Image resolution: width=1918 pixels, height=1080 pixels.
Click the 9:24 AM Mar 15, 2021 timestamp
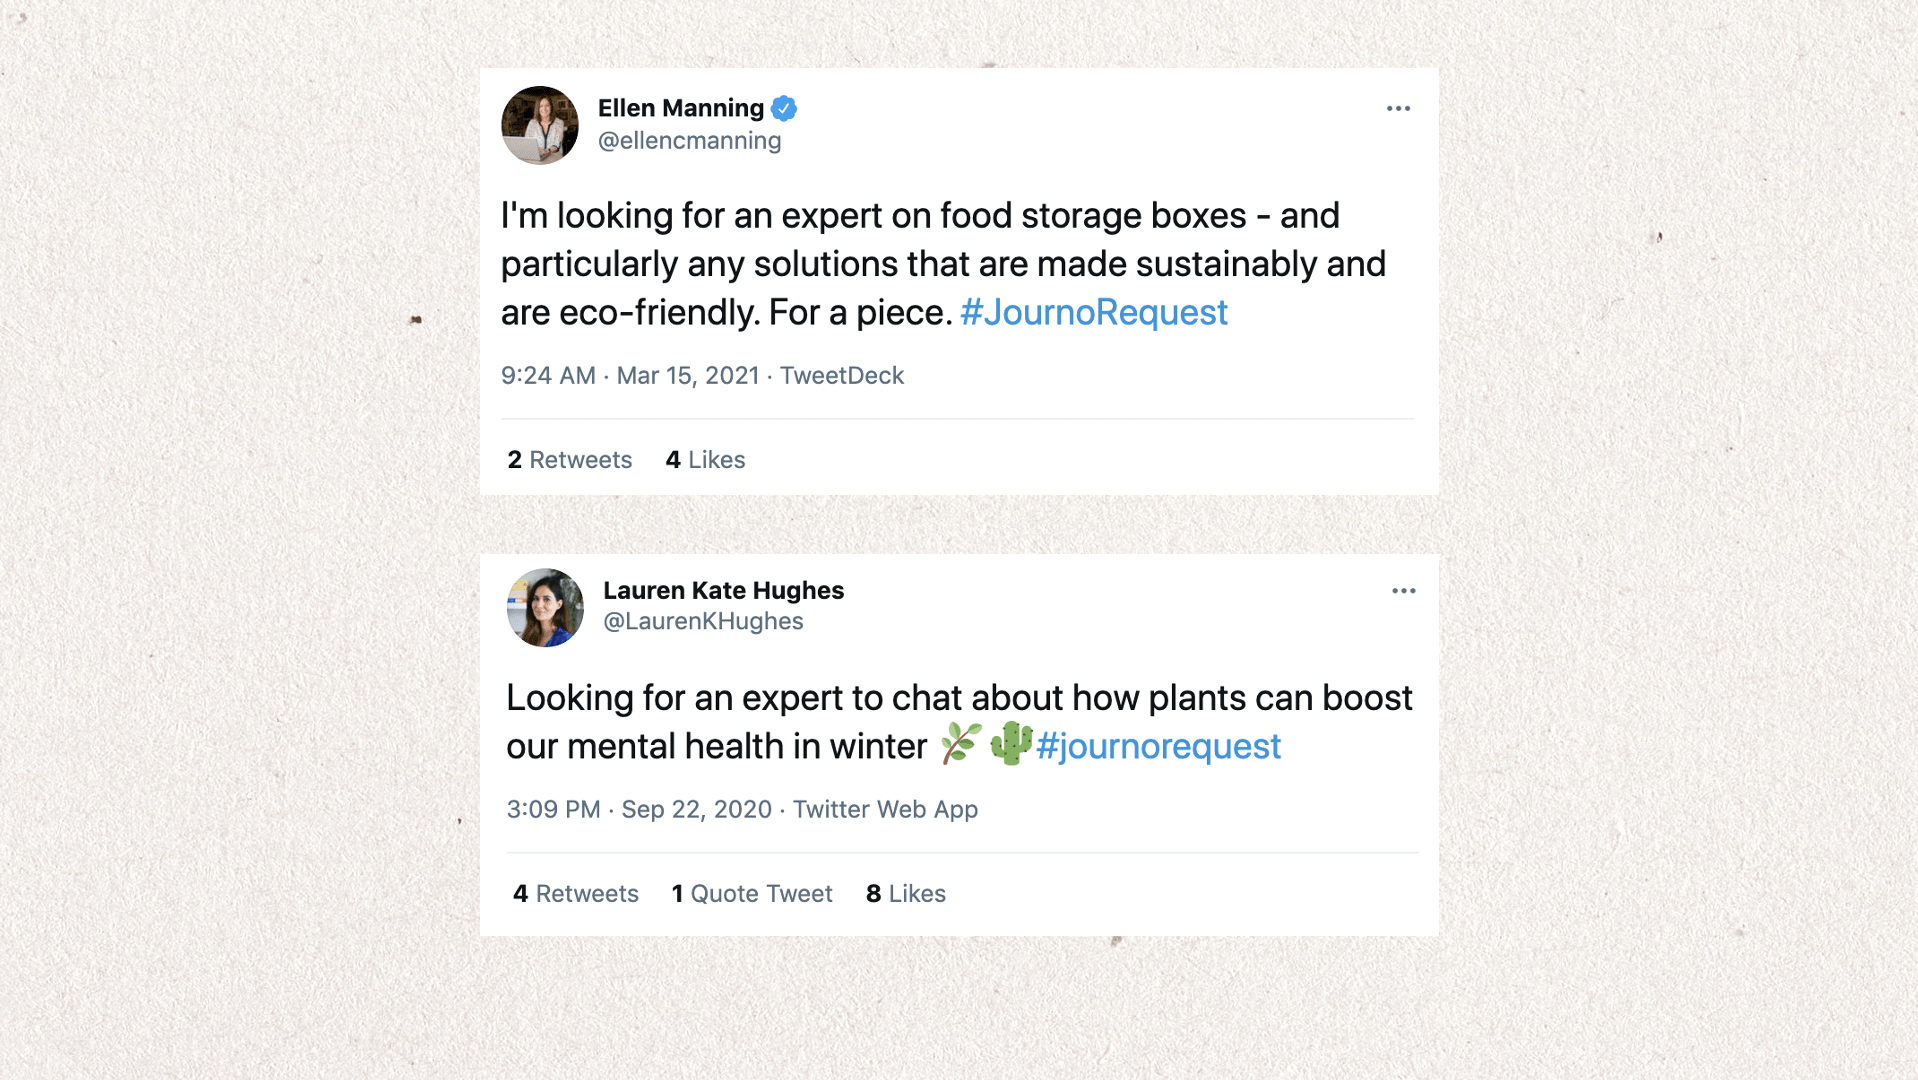click(x=630, y=376)
